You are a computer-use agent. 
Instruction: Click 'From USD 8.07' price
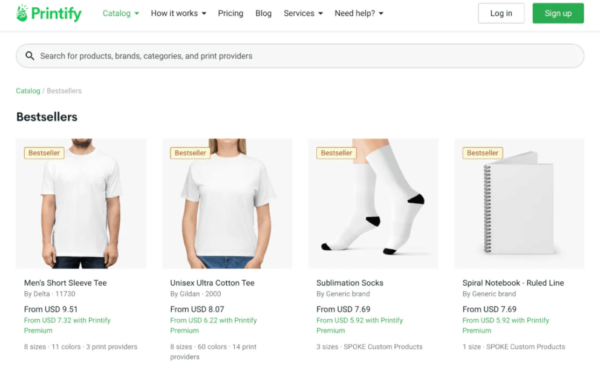(197, 309)
